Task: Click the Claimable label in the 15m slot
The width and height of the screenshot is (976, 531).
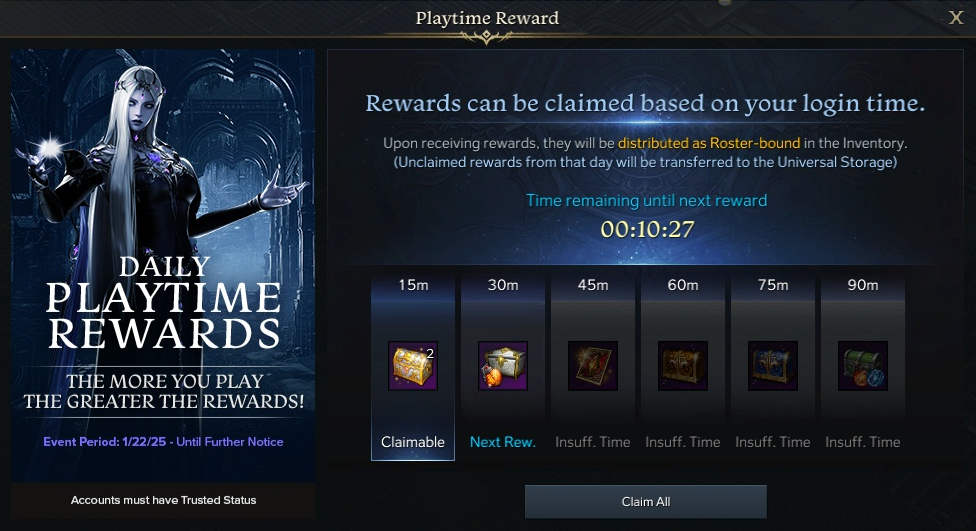Action: point(413,442)
